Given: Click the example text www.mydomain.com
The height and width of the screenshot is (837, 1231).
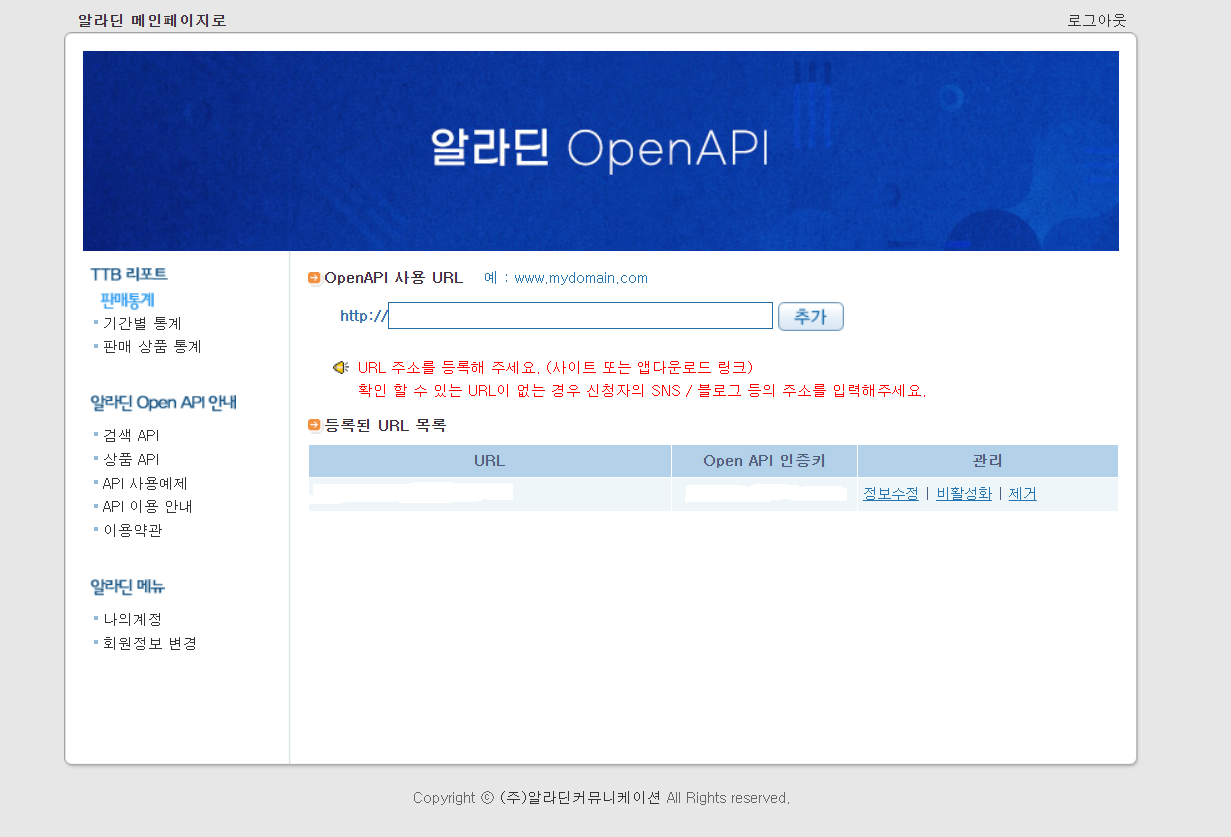Looking at the screenshot, I should coord(581,278).
